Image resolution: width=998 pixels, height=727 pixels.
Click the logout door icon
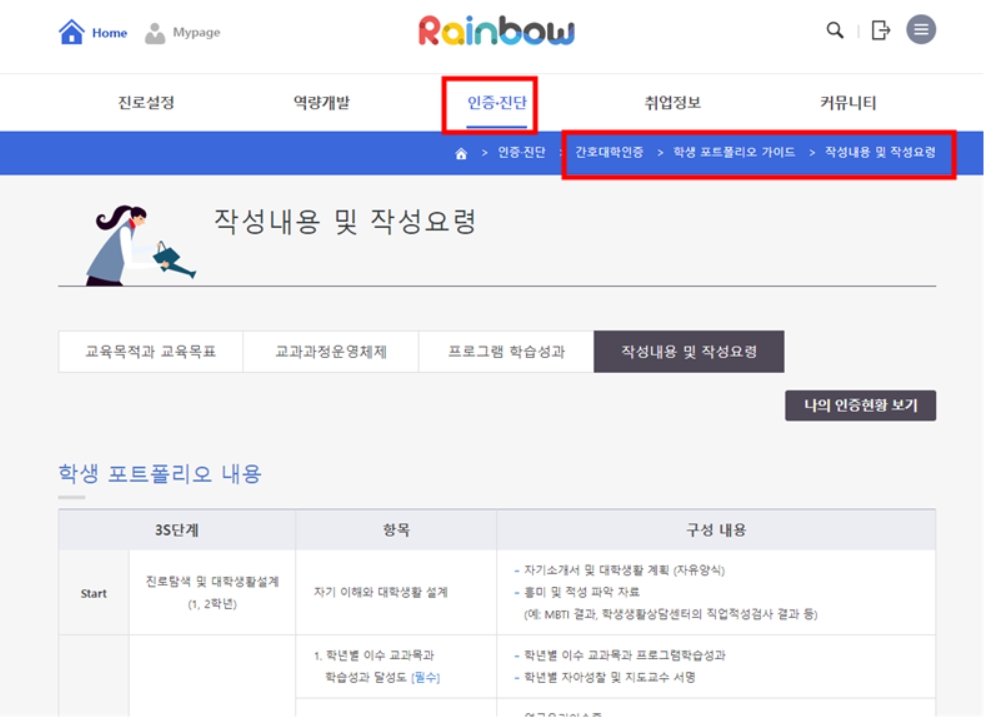point(880,30)
